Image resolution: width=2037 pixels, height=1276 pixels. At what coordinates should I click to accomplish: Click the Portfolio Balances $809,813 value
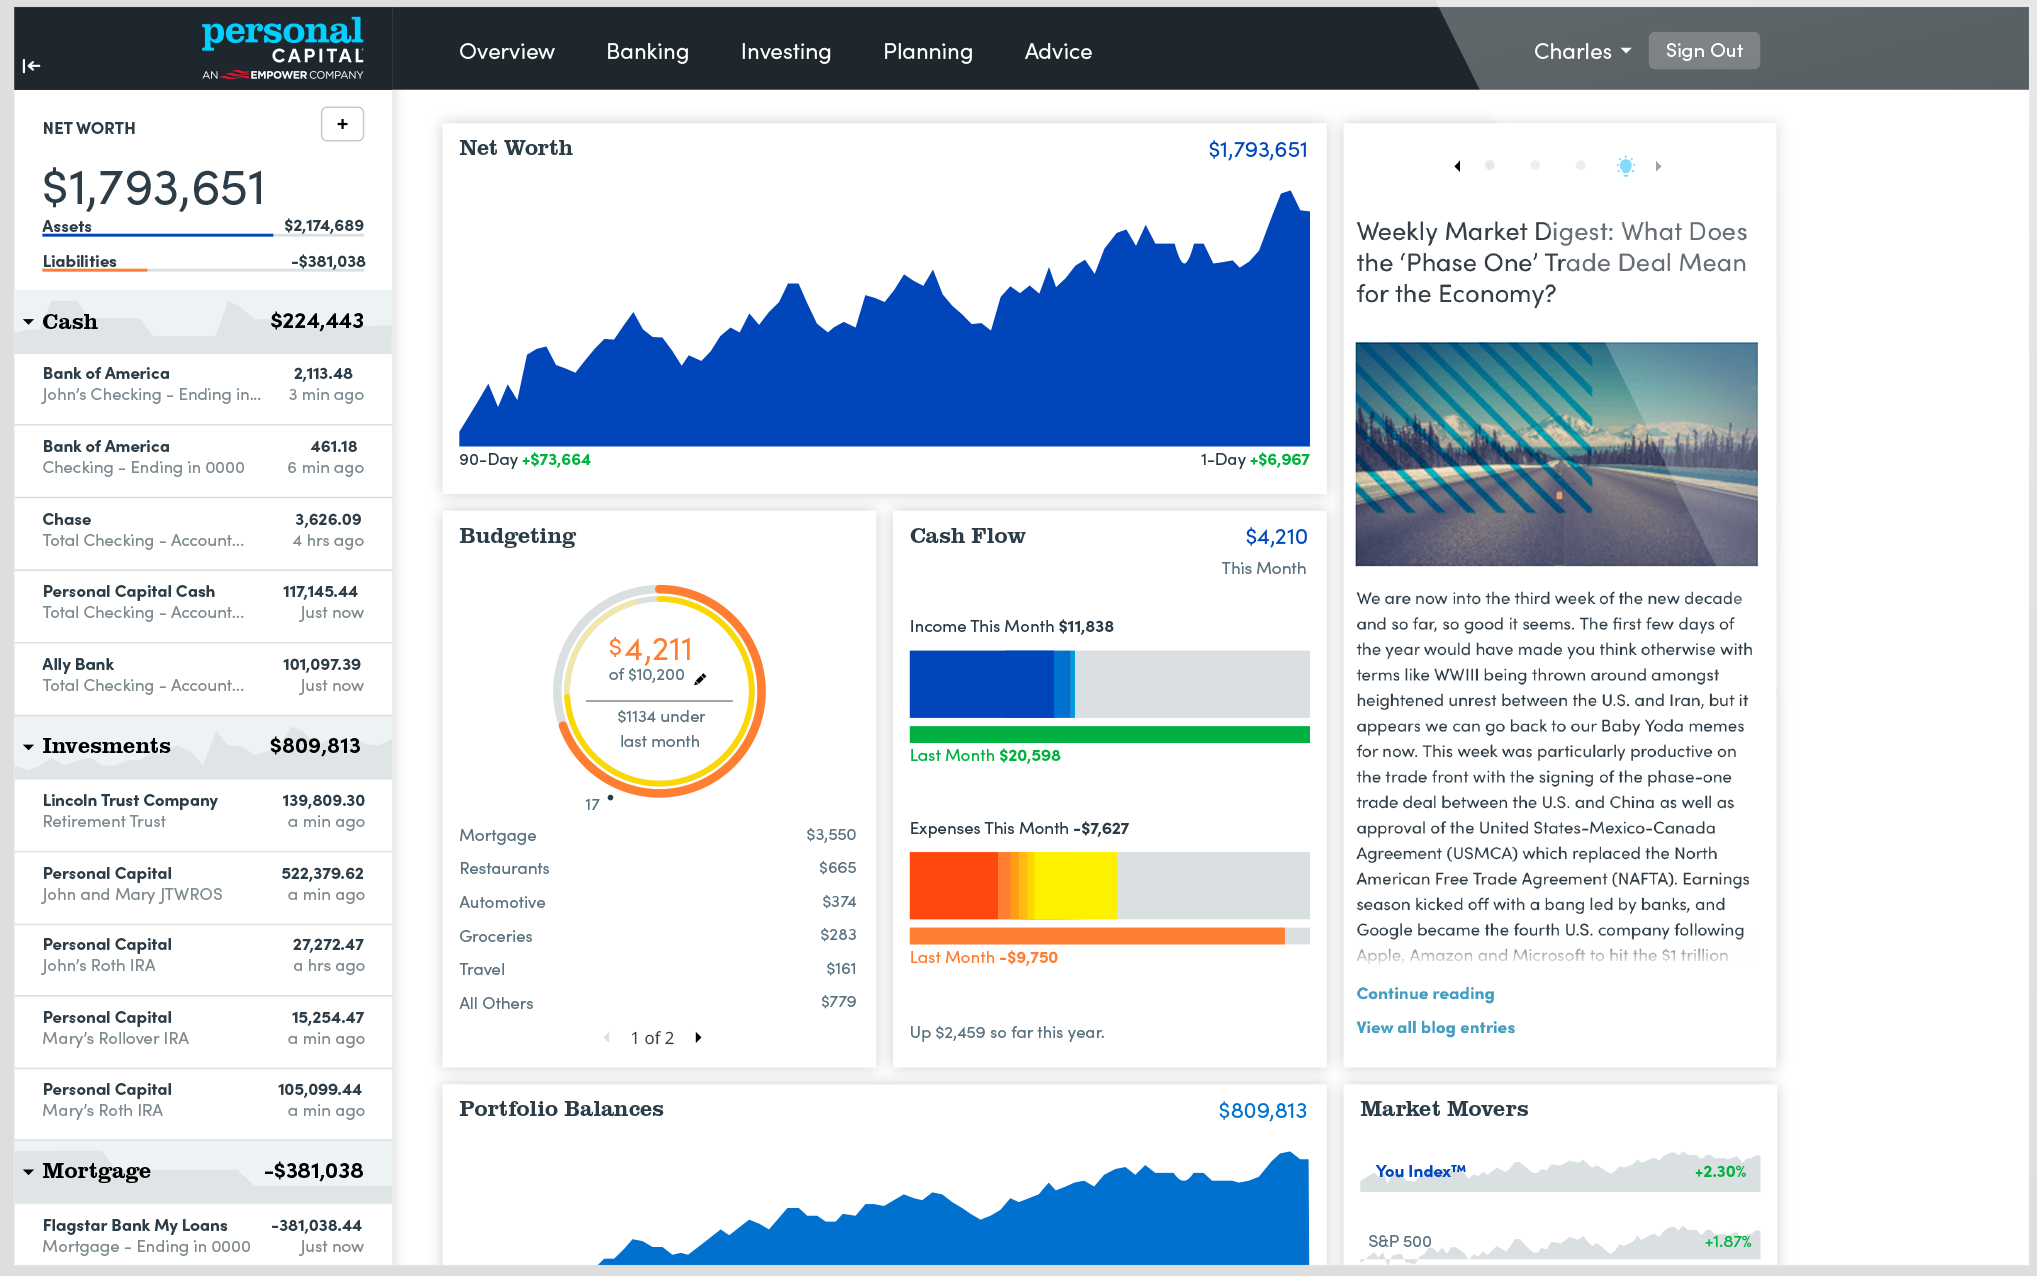tap(1262, 1110)
